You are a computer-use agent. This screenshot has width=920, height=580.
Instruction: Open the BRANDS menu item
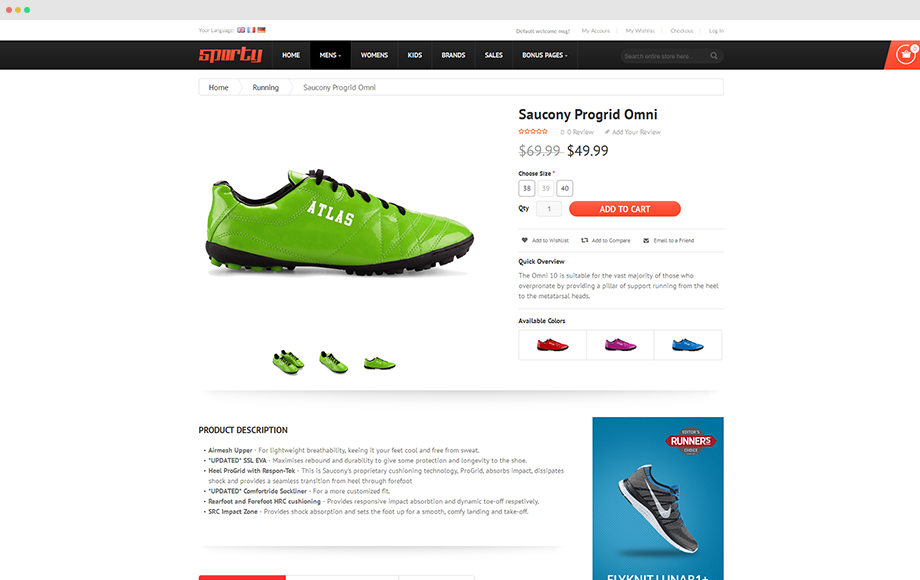tap(454, 55)
